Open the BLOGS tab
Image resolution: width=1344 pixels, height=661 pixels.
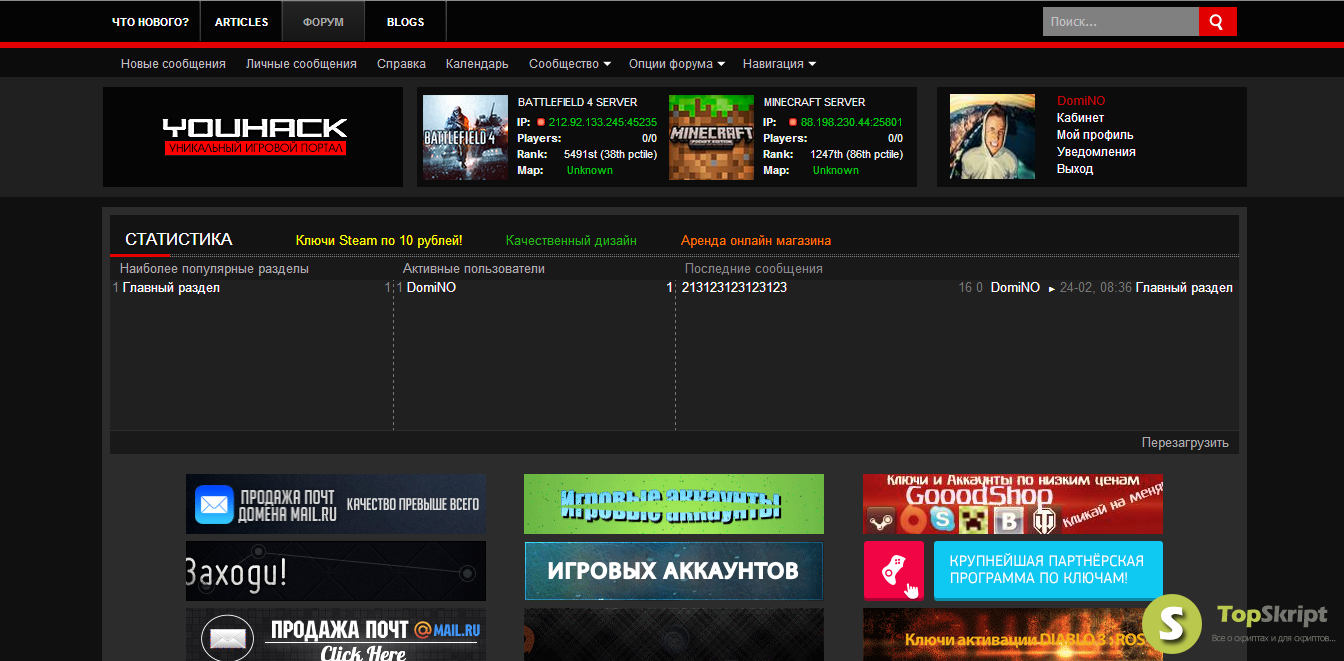coord(405,22)
